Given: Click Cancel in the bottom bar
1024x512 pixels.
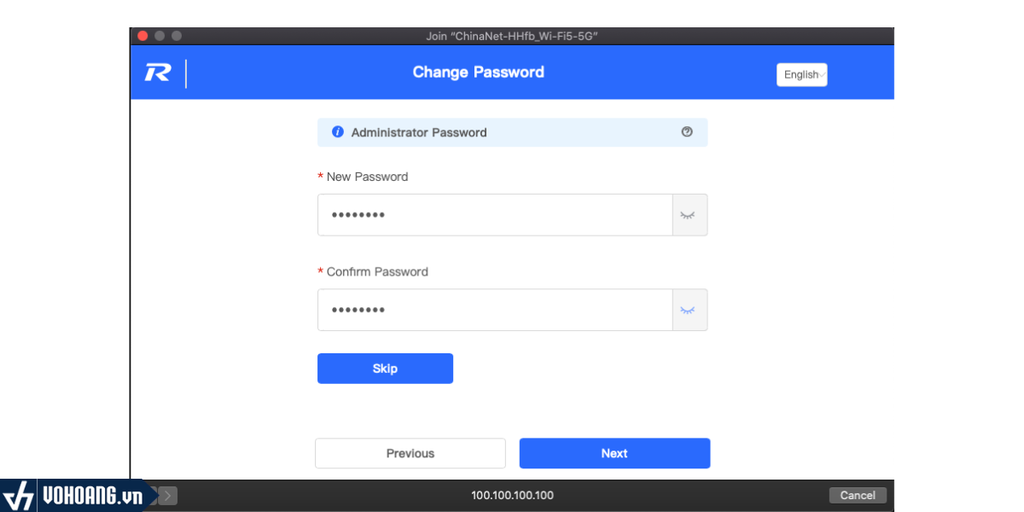Looking at the screenshot, I should [x=857, y=495].
